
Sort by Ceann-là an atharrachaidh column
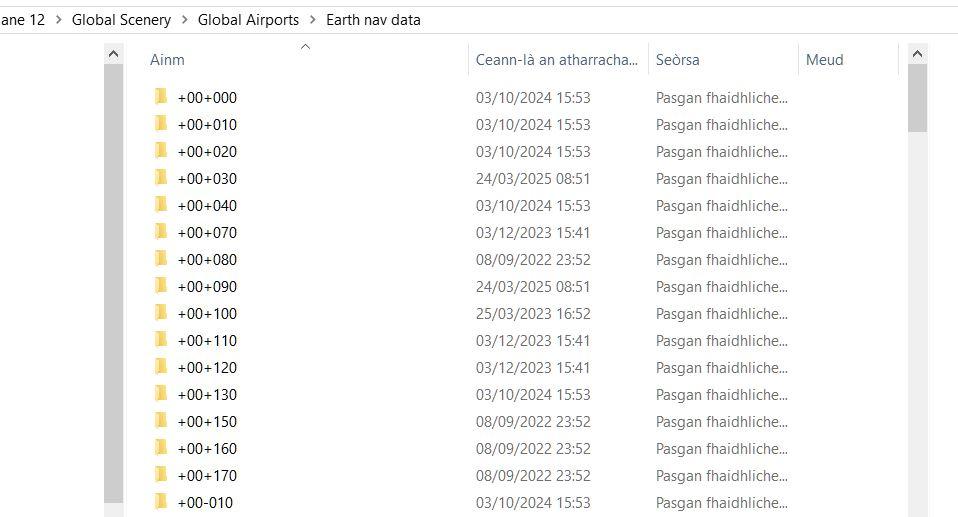coord(556,60)
